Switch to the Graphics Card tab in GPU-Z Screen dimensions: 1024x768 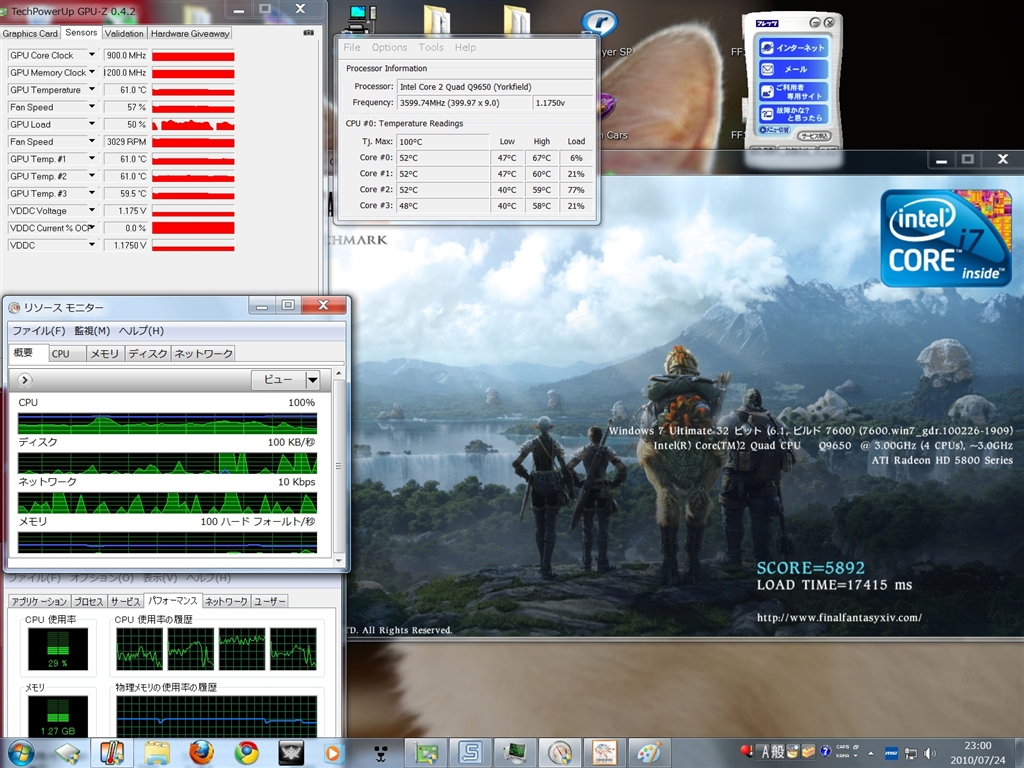click(30, 33)
